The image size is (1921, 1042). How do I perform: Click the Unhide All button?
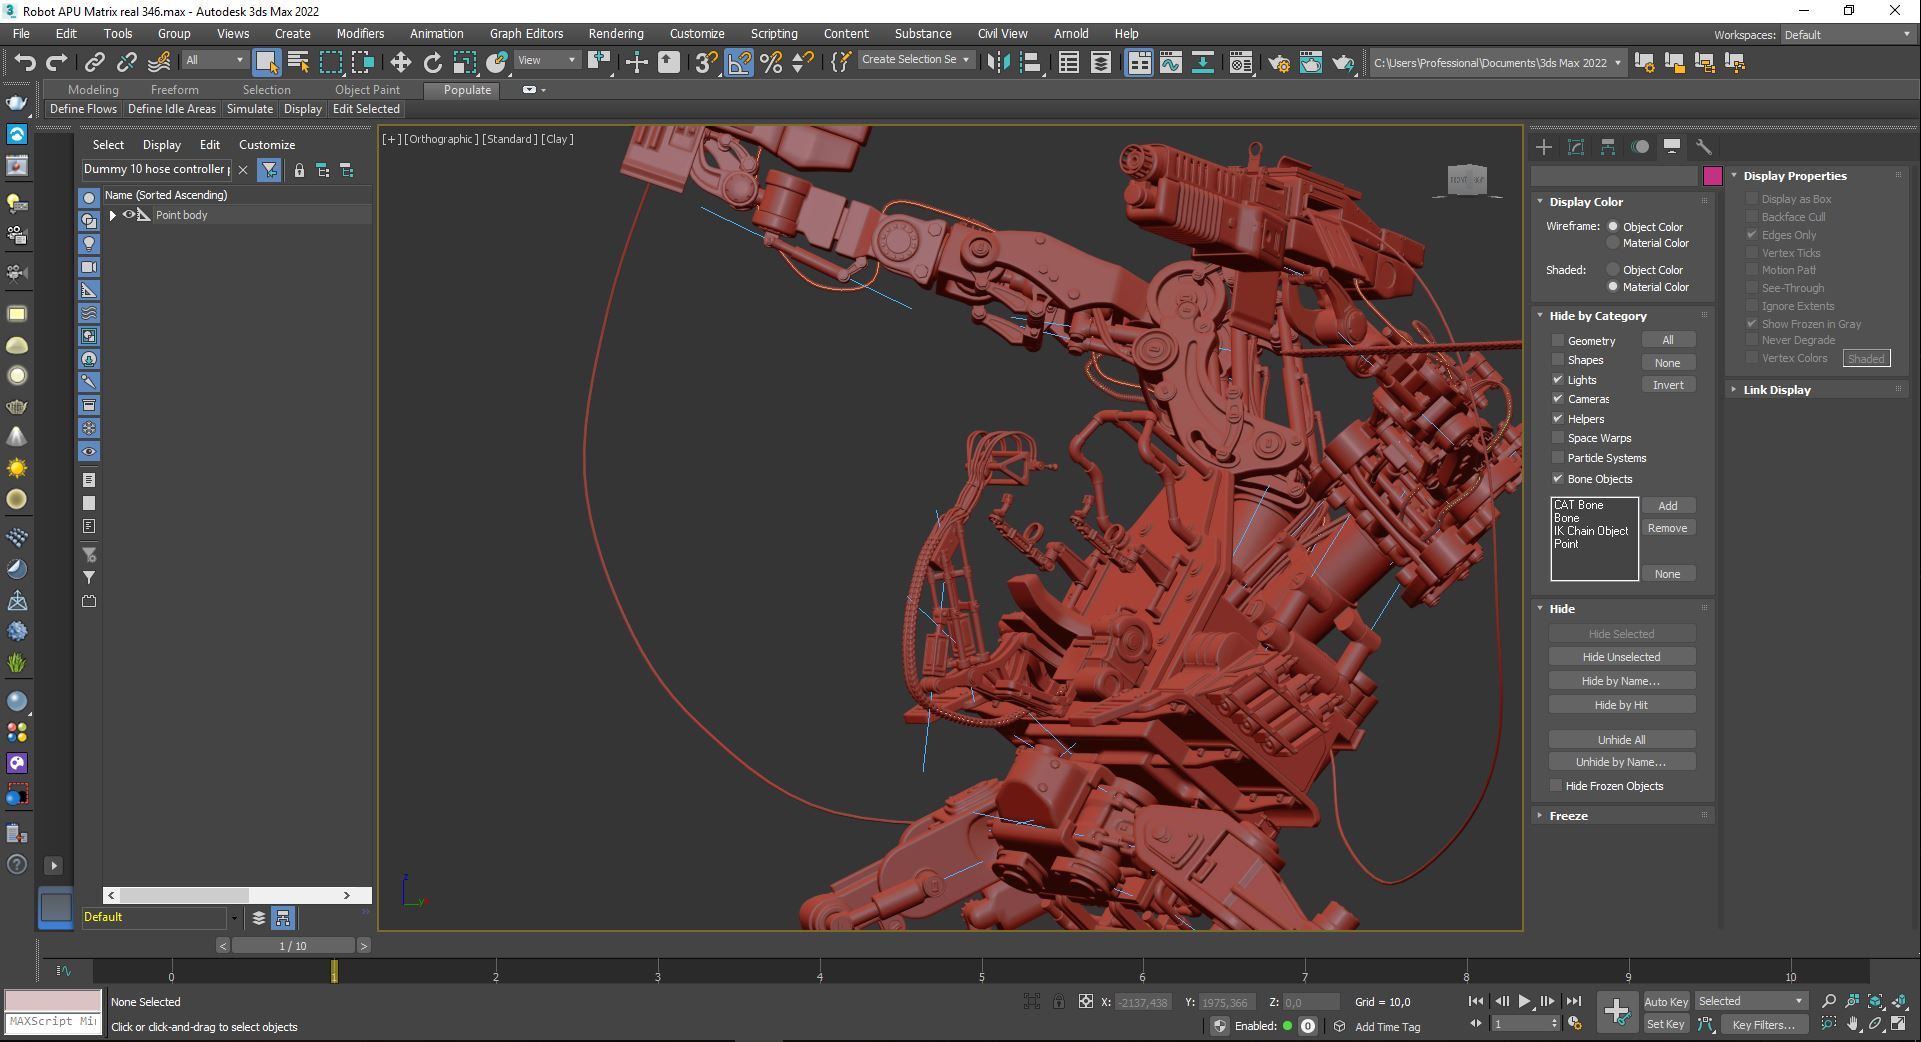1621,740
